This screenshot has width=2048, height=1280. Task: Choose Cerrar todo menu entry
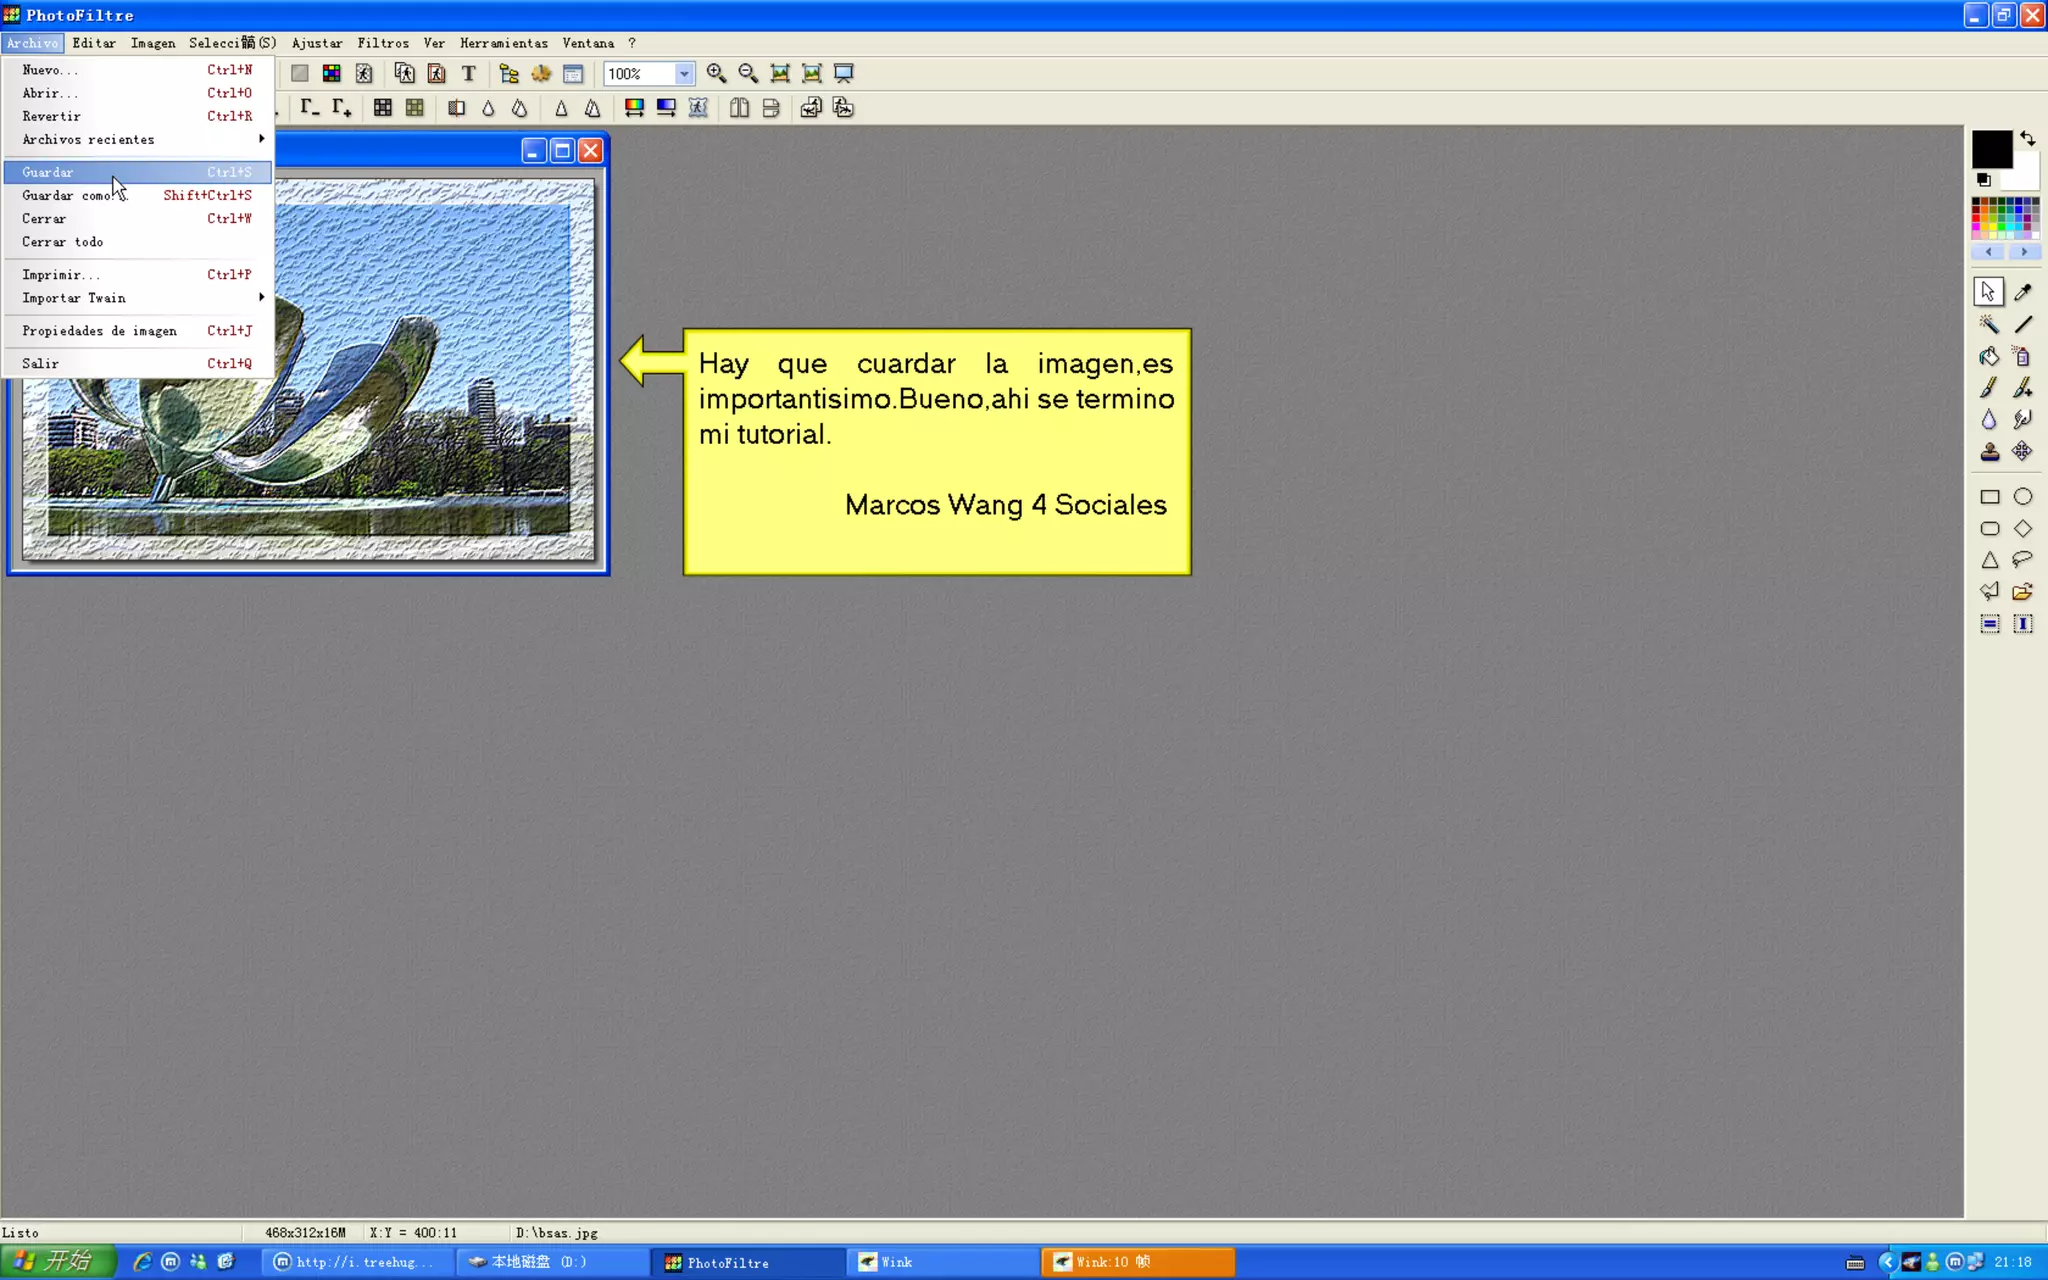tap(138, 242)
